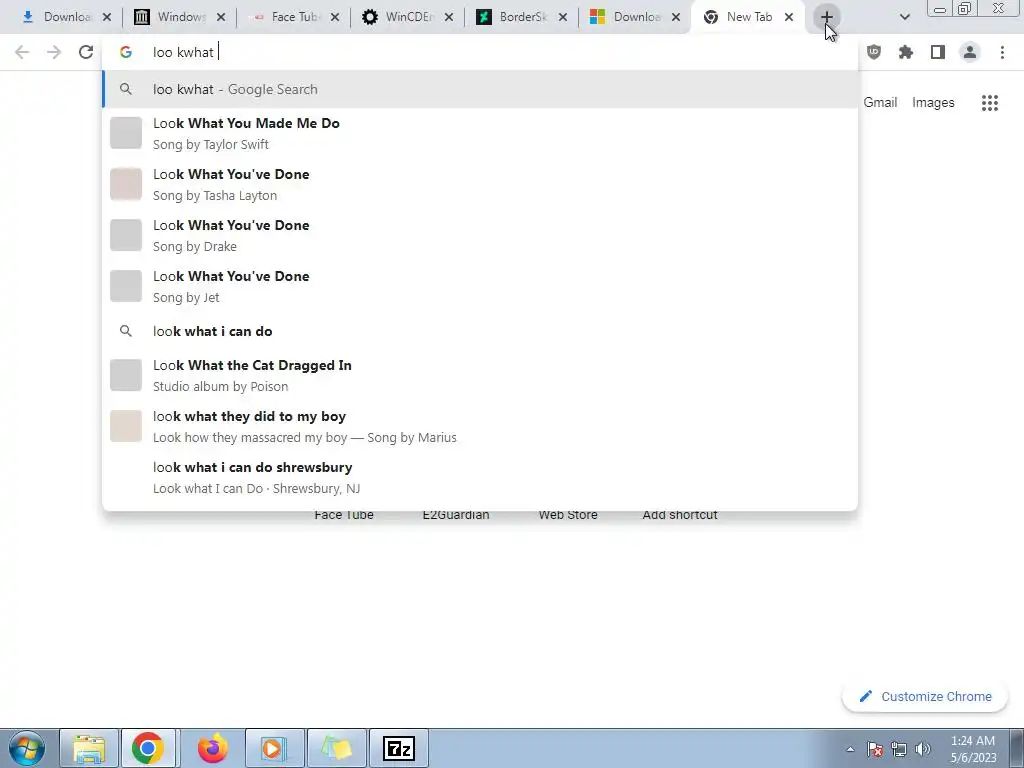Open the Google apps grid

[x=990, y=103]
